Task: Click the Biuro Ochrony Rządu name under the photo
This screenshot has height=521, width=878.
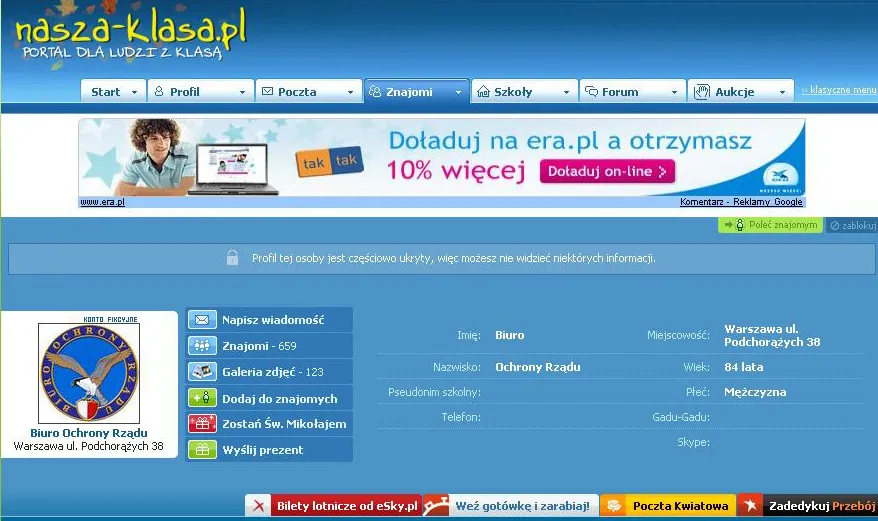Action: pos(89,433)
